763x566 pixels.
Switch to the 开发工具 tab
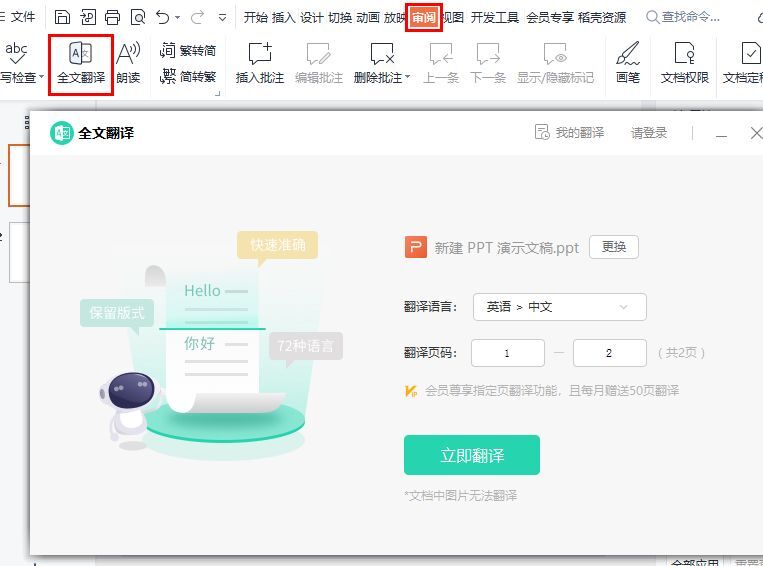pos(495,18)
